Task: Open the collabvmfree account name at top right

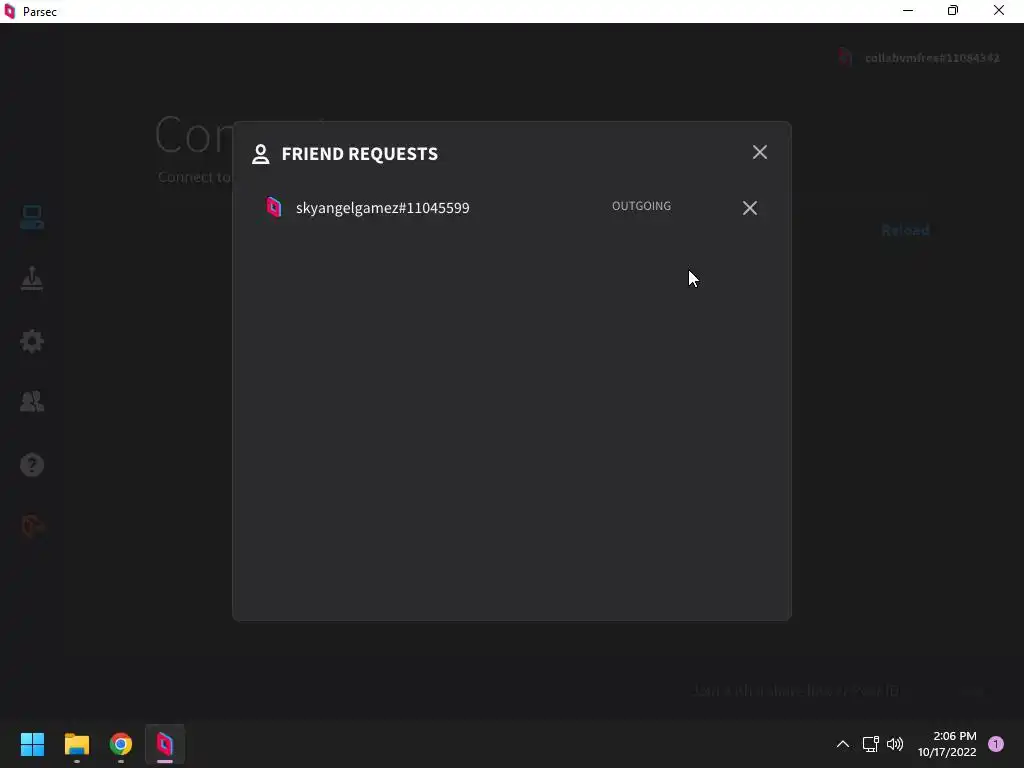Action: (x=932, y=58)
